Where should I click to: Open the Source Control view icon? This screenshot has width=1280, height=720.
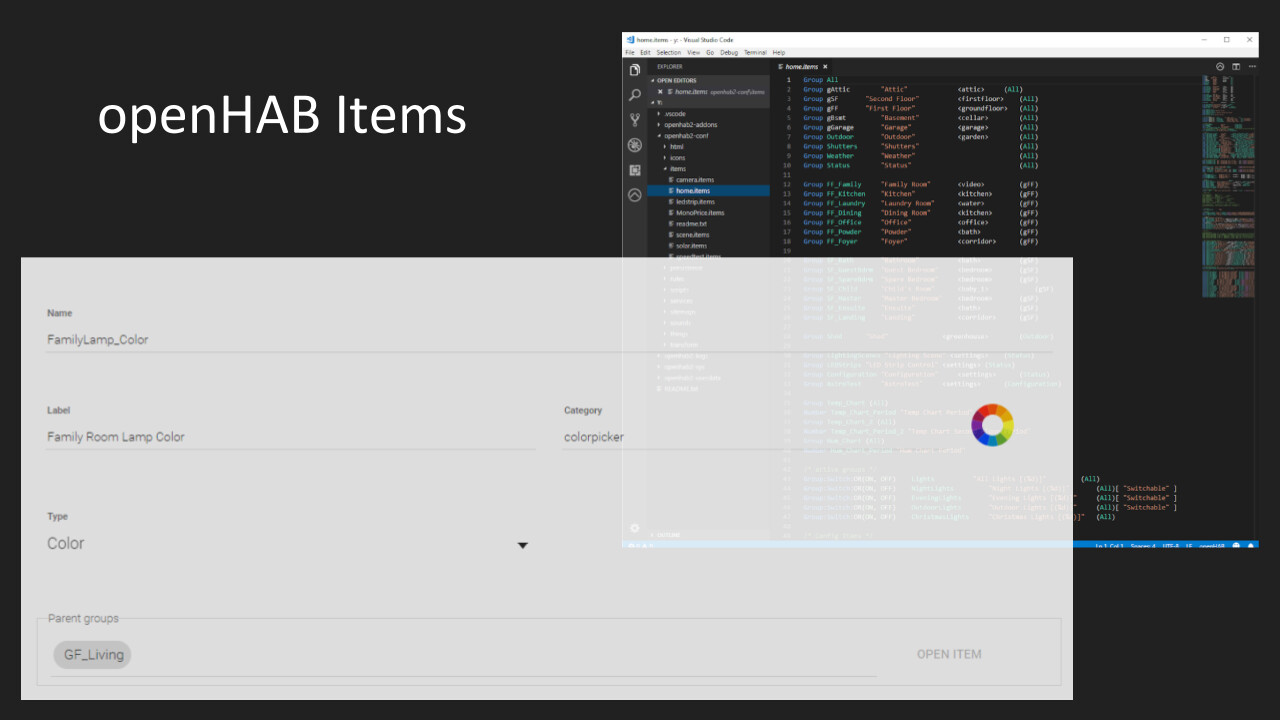634,120
